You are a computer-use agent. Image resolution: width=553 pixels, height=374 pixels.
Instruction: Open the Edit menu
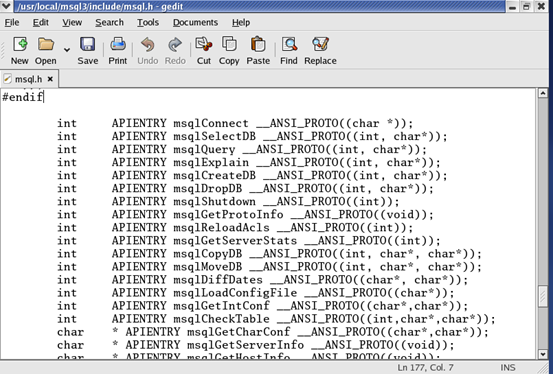(x=41, y=23)
